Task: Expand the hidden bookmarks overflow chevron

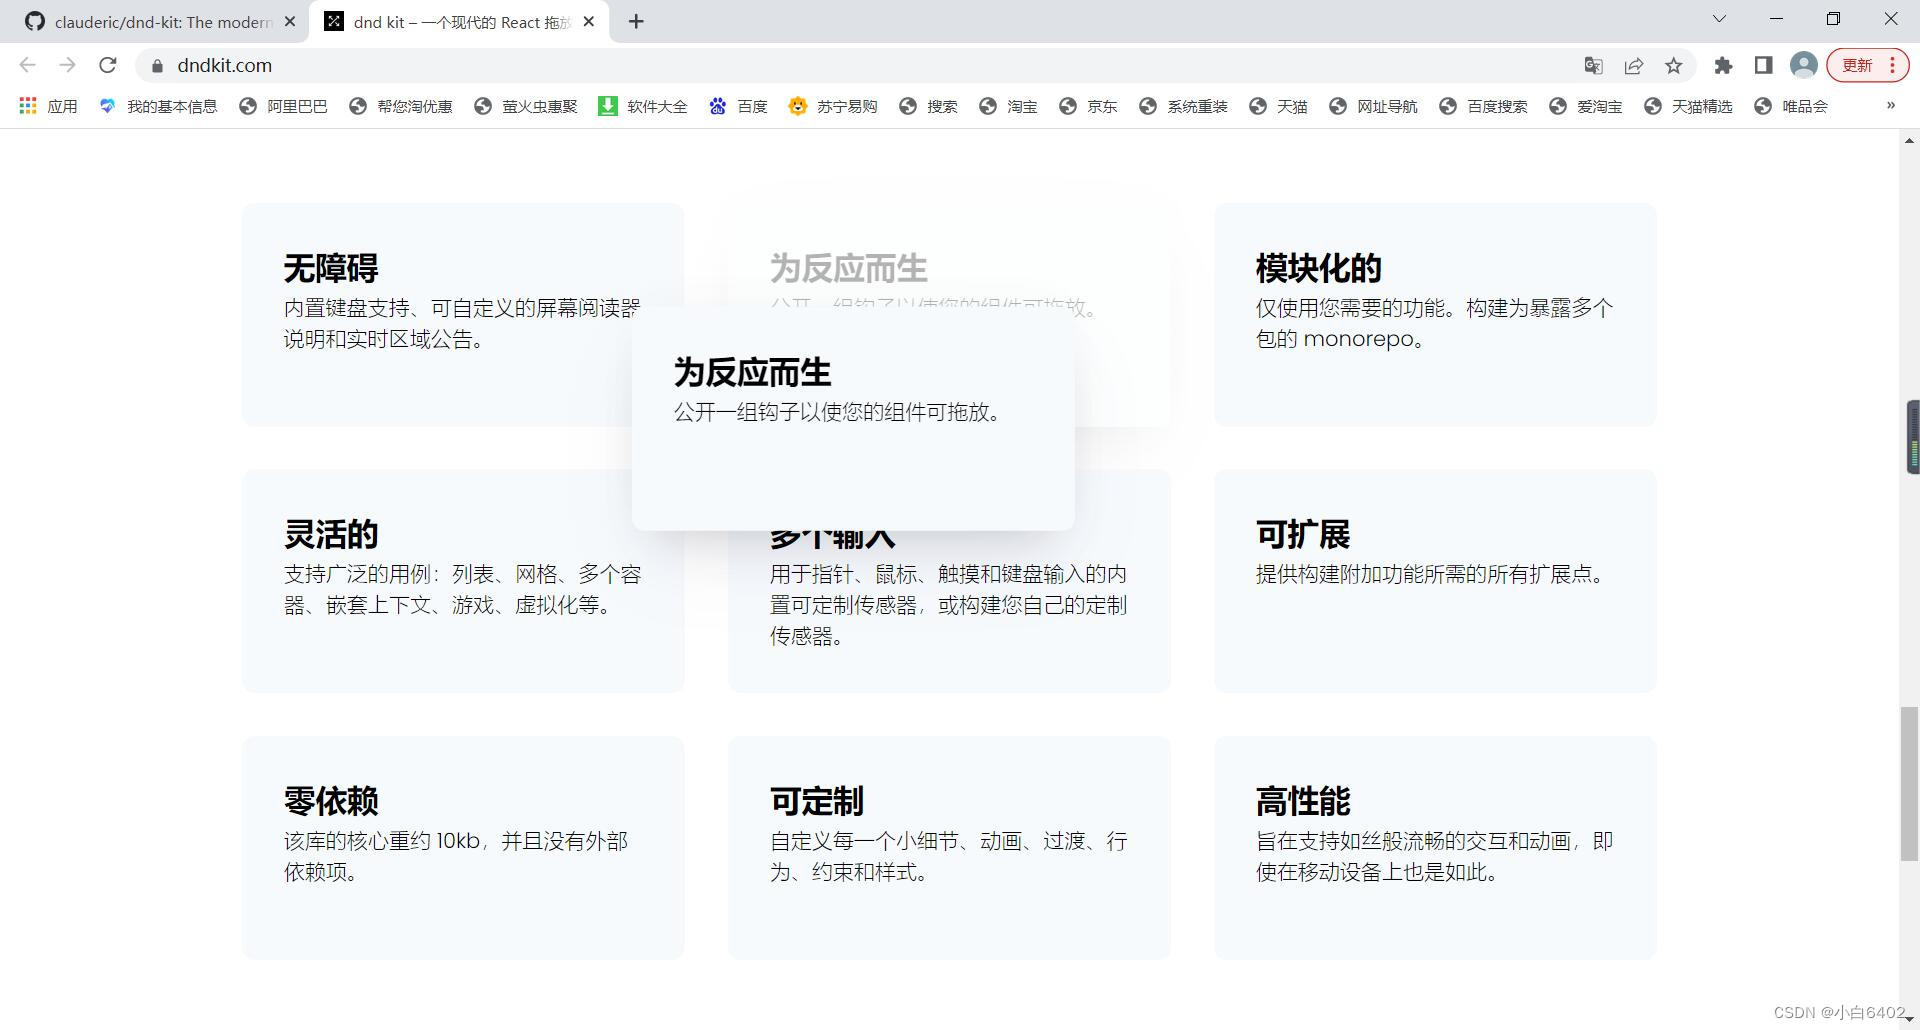Action: coord(1890,106)
